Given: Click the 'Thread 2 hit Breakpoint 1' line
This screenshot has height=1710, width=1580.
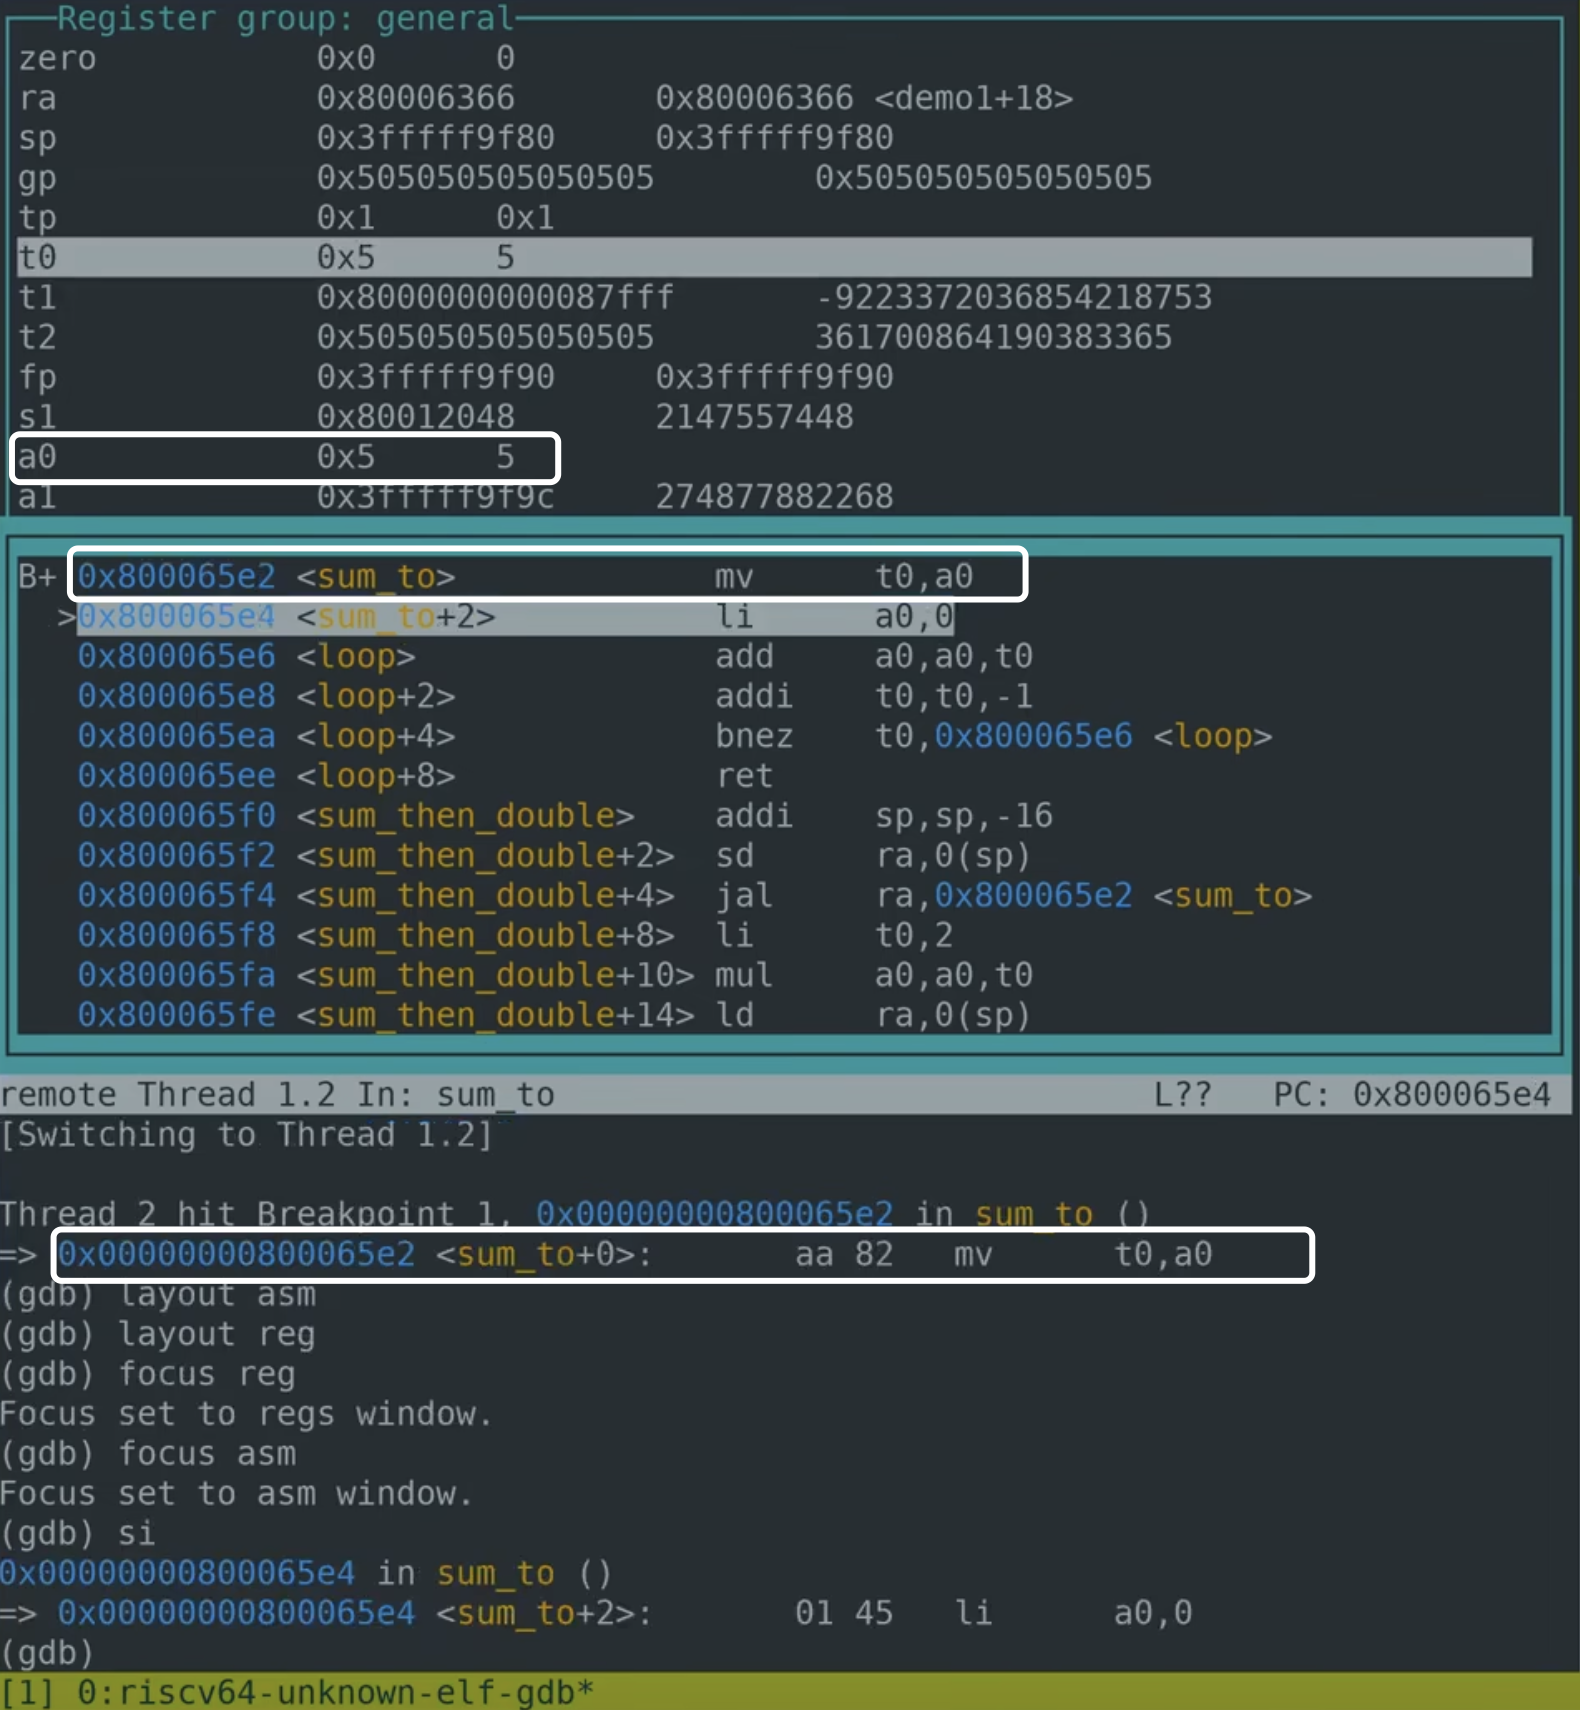Looking at the screenshot, I should pyautogui.click(x=574, y=1214).
